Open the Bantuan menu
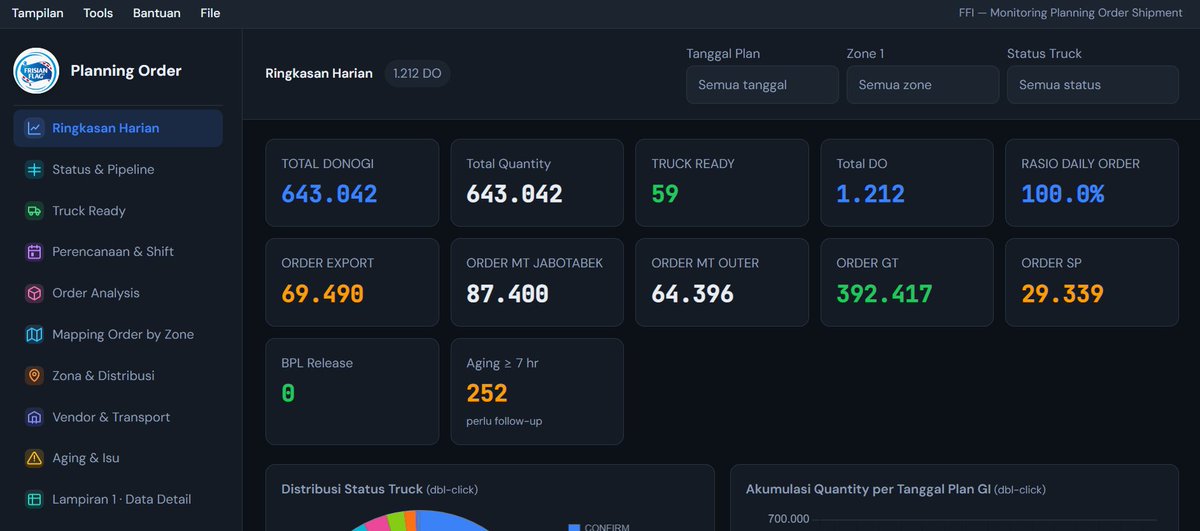1200x531 pixels. [156, 13]
